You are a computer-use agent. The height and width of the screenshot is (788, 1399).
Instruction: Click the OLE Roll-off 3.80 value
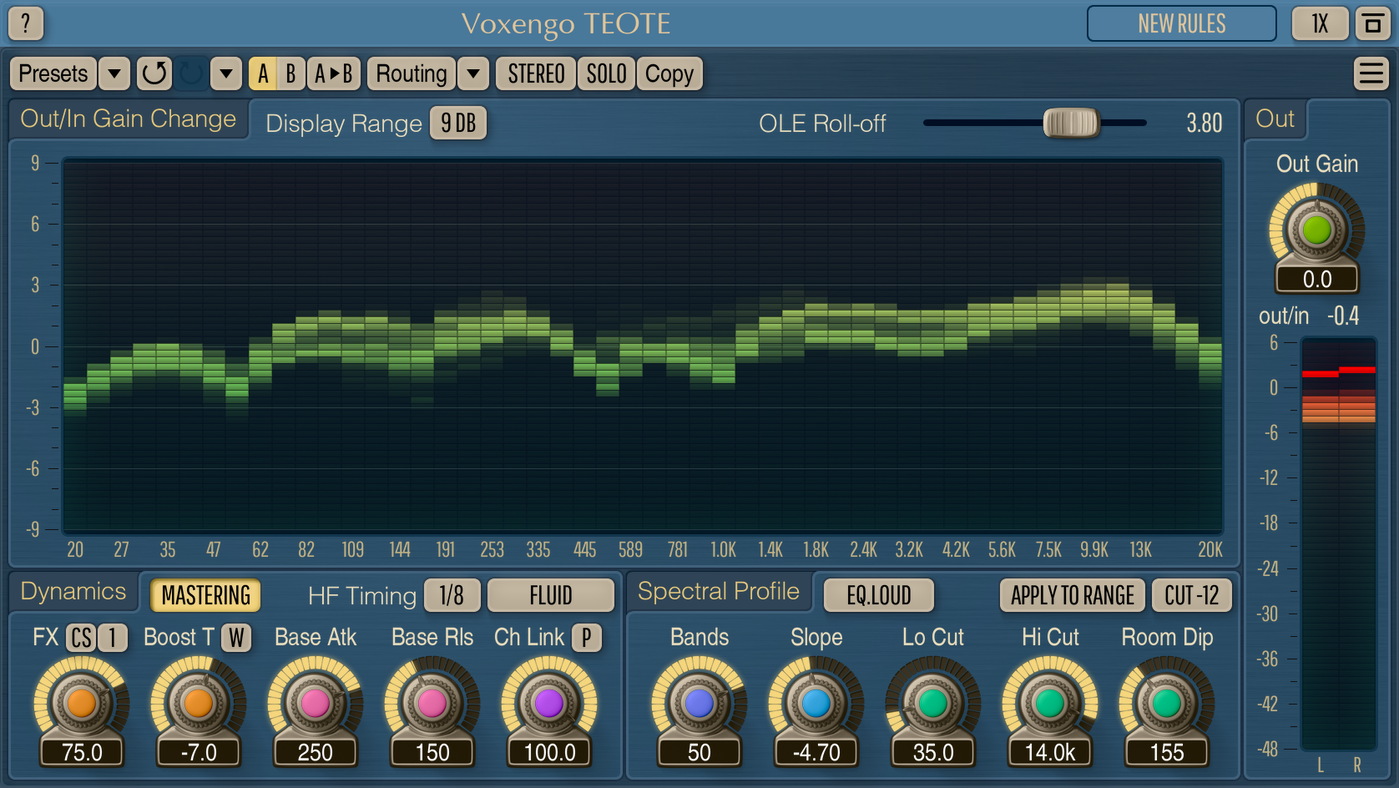coord(1204,123)
